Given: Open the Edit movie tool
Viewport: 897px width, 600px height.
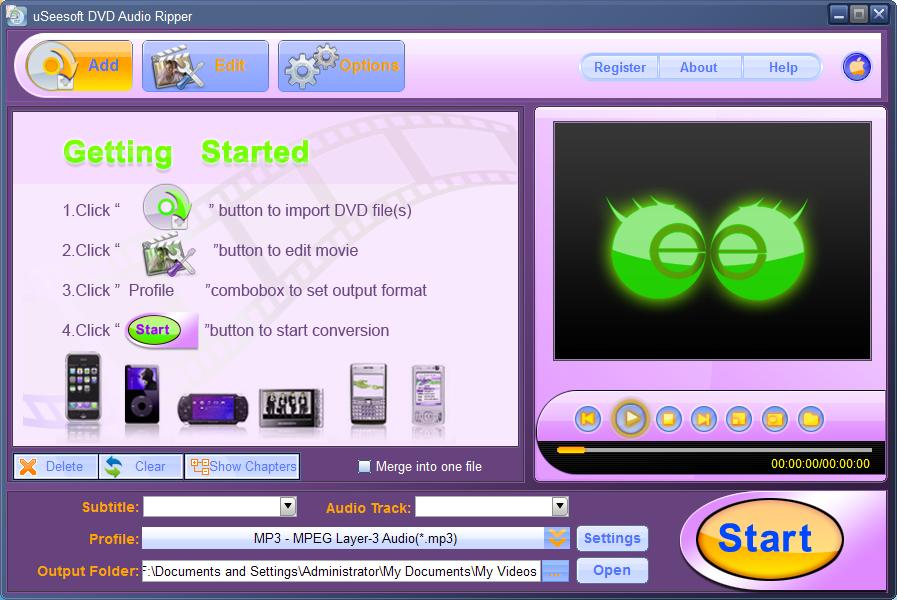Looking at the screenshot, I should 205,66.
